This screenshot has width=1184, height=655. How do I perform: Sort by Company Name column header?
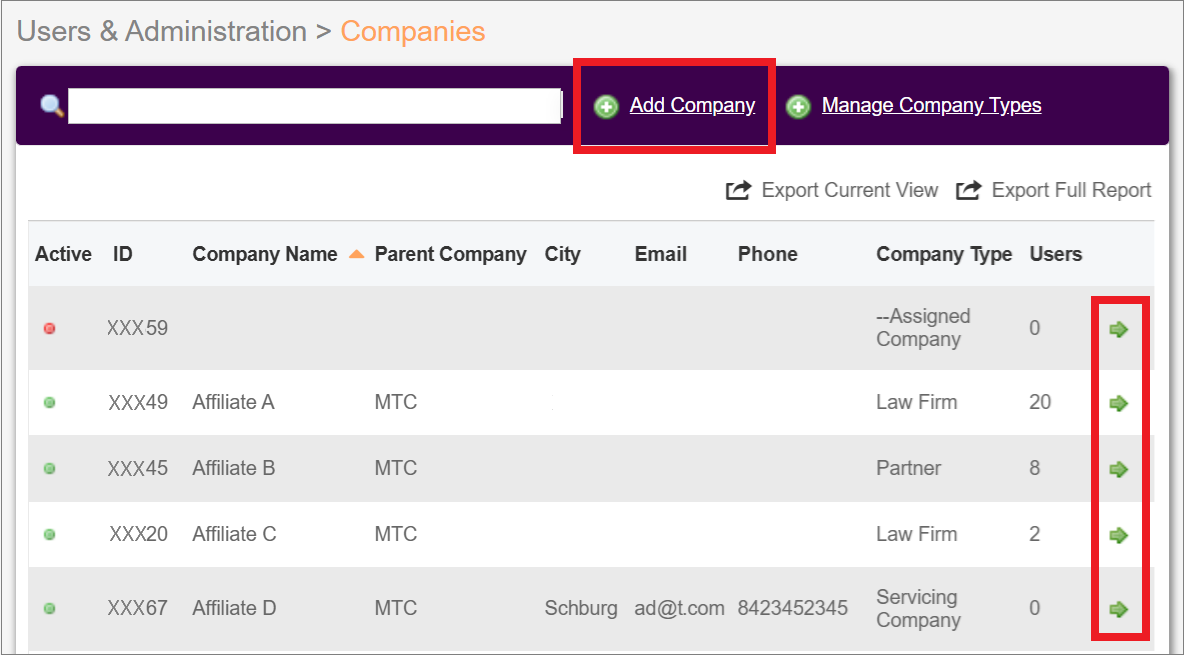[265, 254]
